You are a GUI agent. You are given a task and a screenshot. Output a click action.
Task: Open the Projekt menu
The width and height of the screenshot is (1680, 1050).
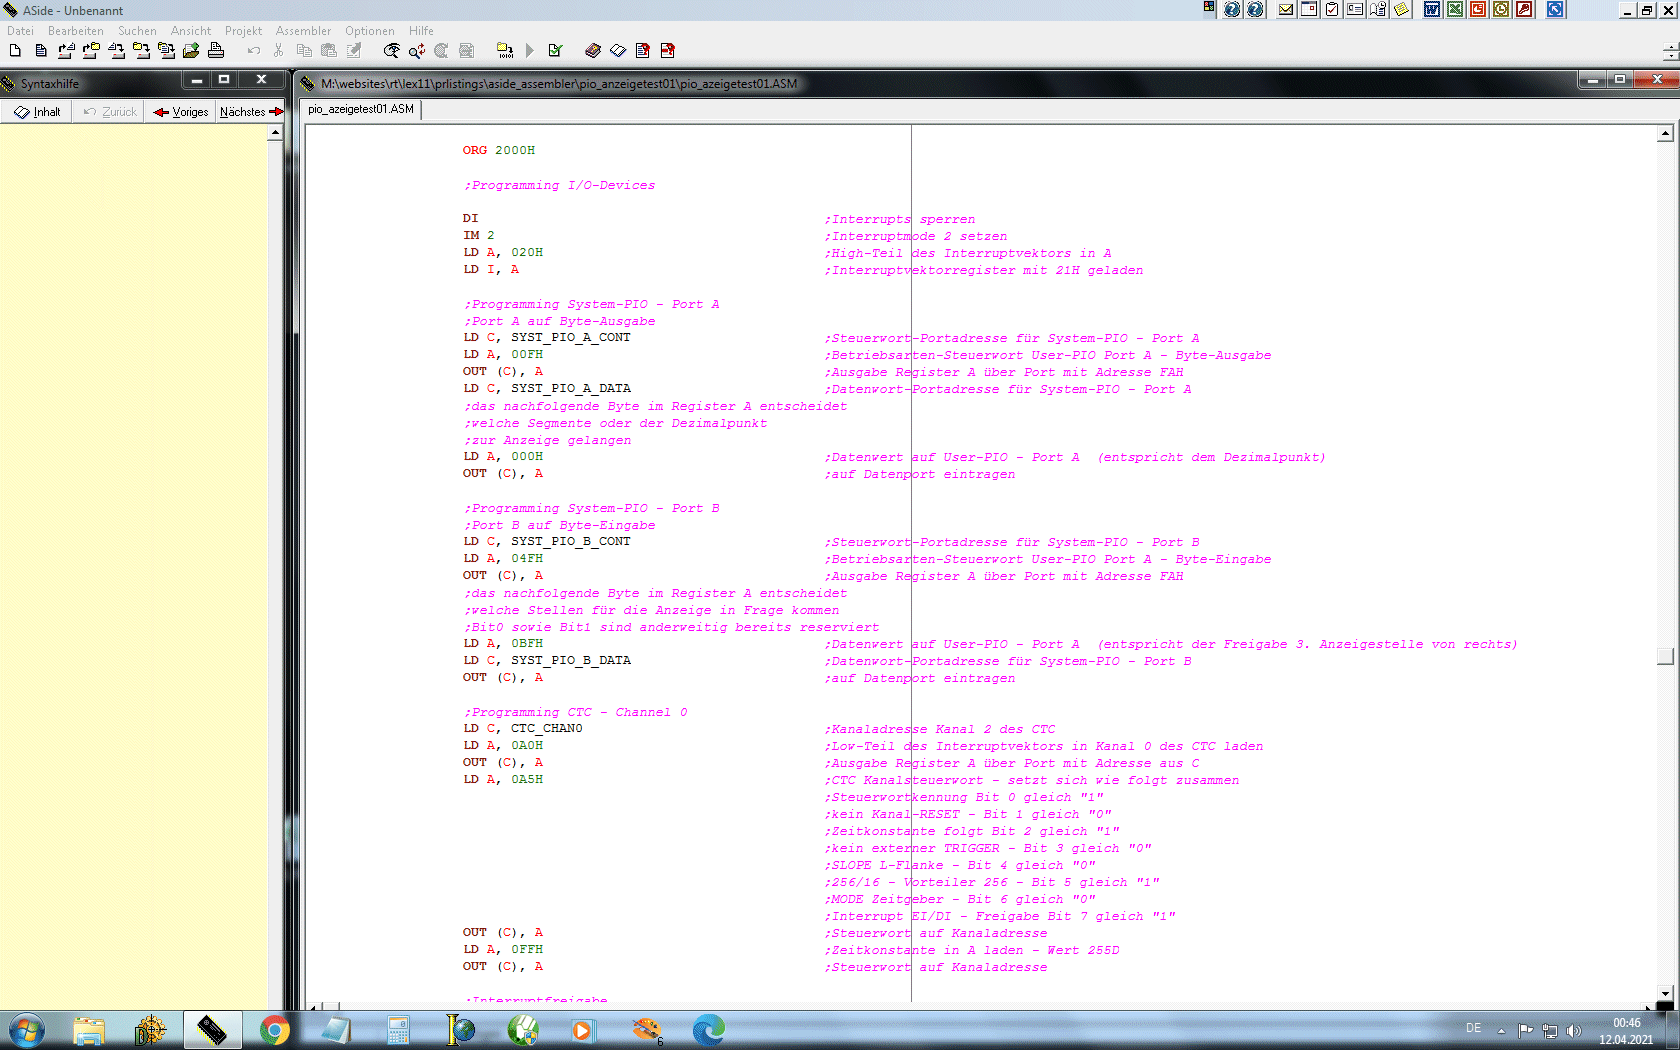243,31
